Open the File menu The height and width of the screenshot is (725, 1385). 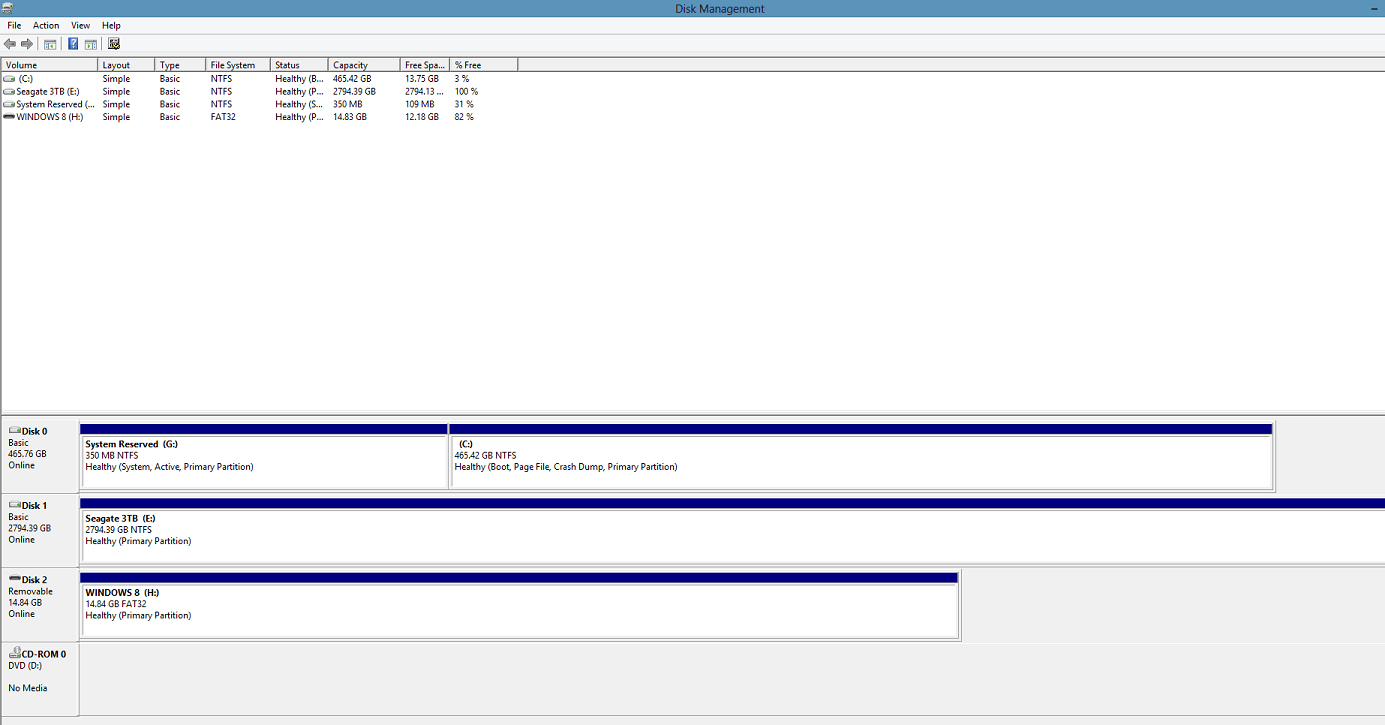(x=14, y=25)
